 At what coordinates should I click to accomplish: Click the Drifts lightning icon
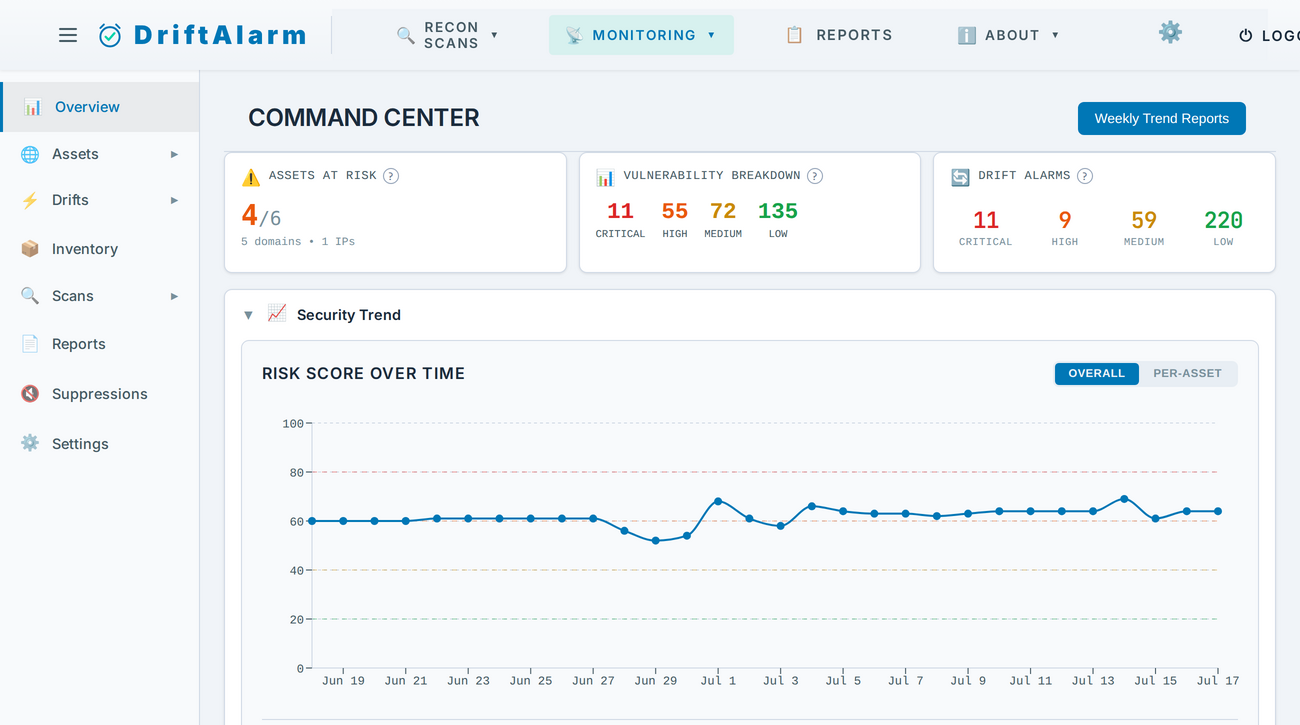pyautogui.click(x=31, y=200)
